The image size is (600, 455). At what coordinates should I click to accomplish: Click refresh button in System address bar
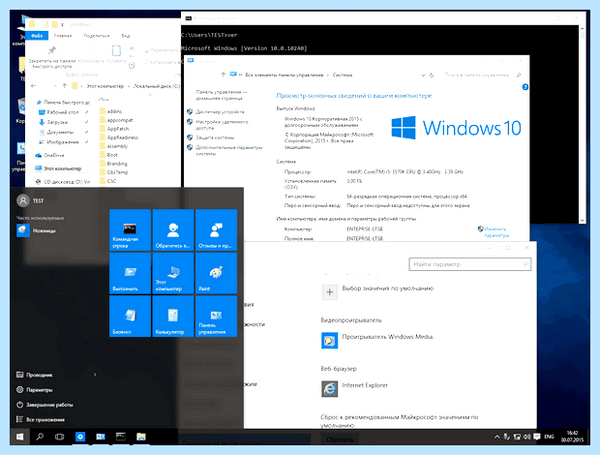pos(432,75)
